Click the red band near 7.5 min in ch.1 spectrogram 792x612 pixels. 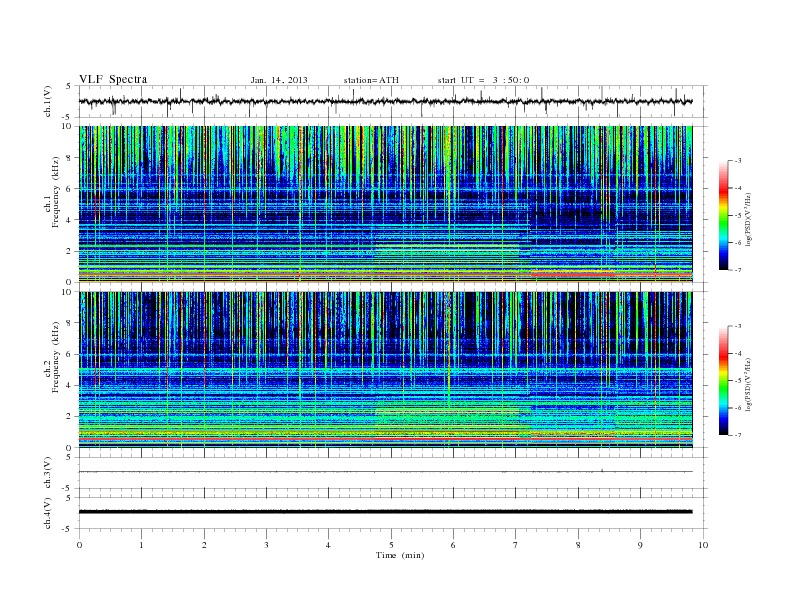(573, 274)
